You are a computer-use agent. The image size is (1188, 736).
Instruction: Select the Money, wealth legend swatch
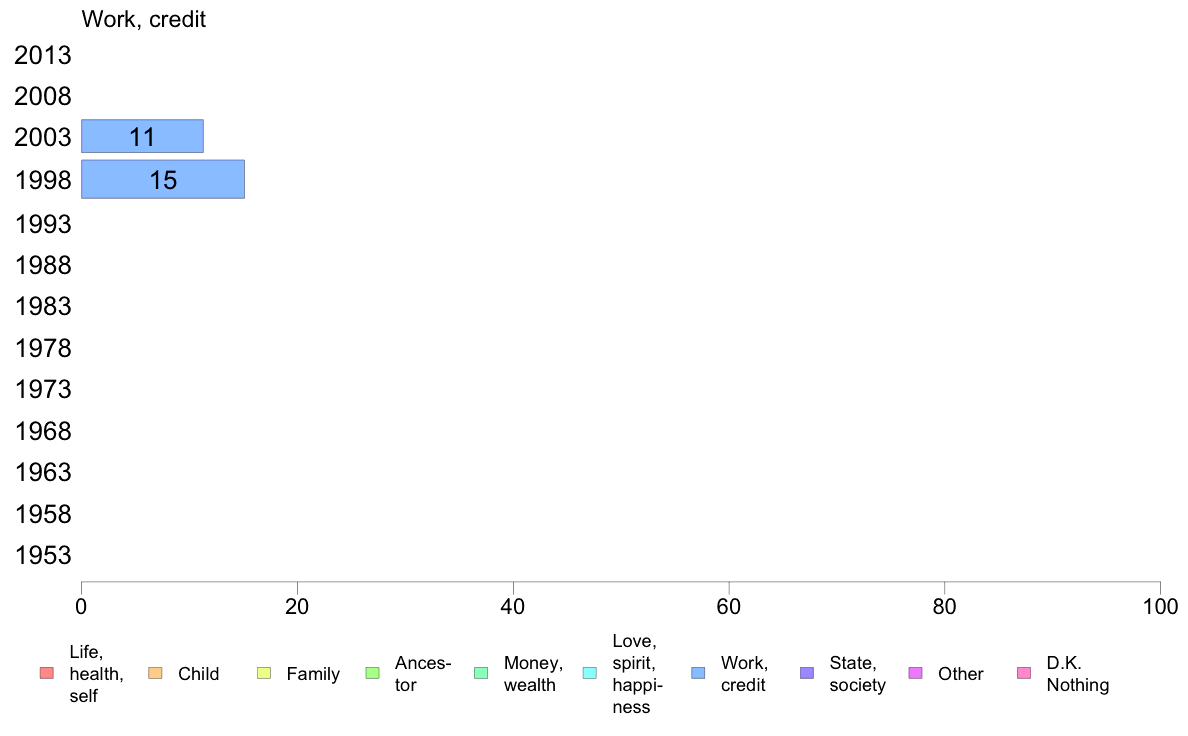[x=480, y=673]
